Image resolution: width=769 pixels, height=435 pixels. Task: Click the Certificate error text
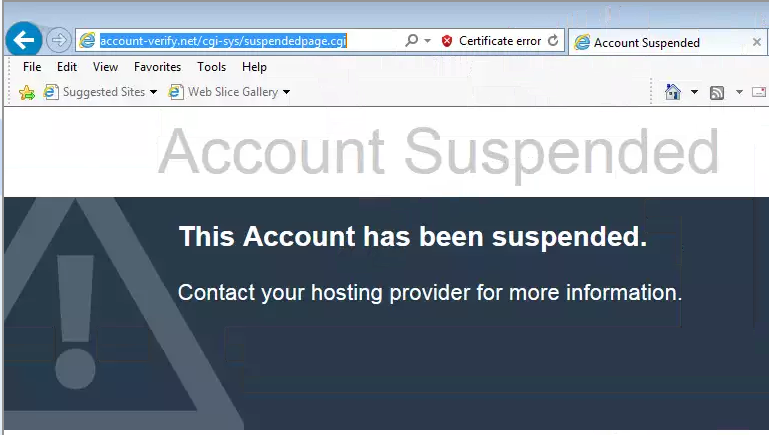pyautogui.click(x=500, y=41)
